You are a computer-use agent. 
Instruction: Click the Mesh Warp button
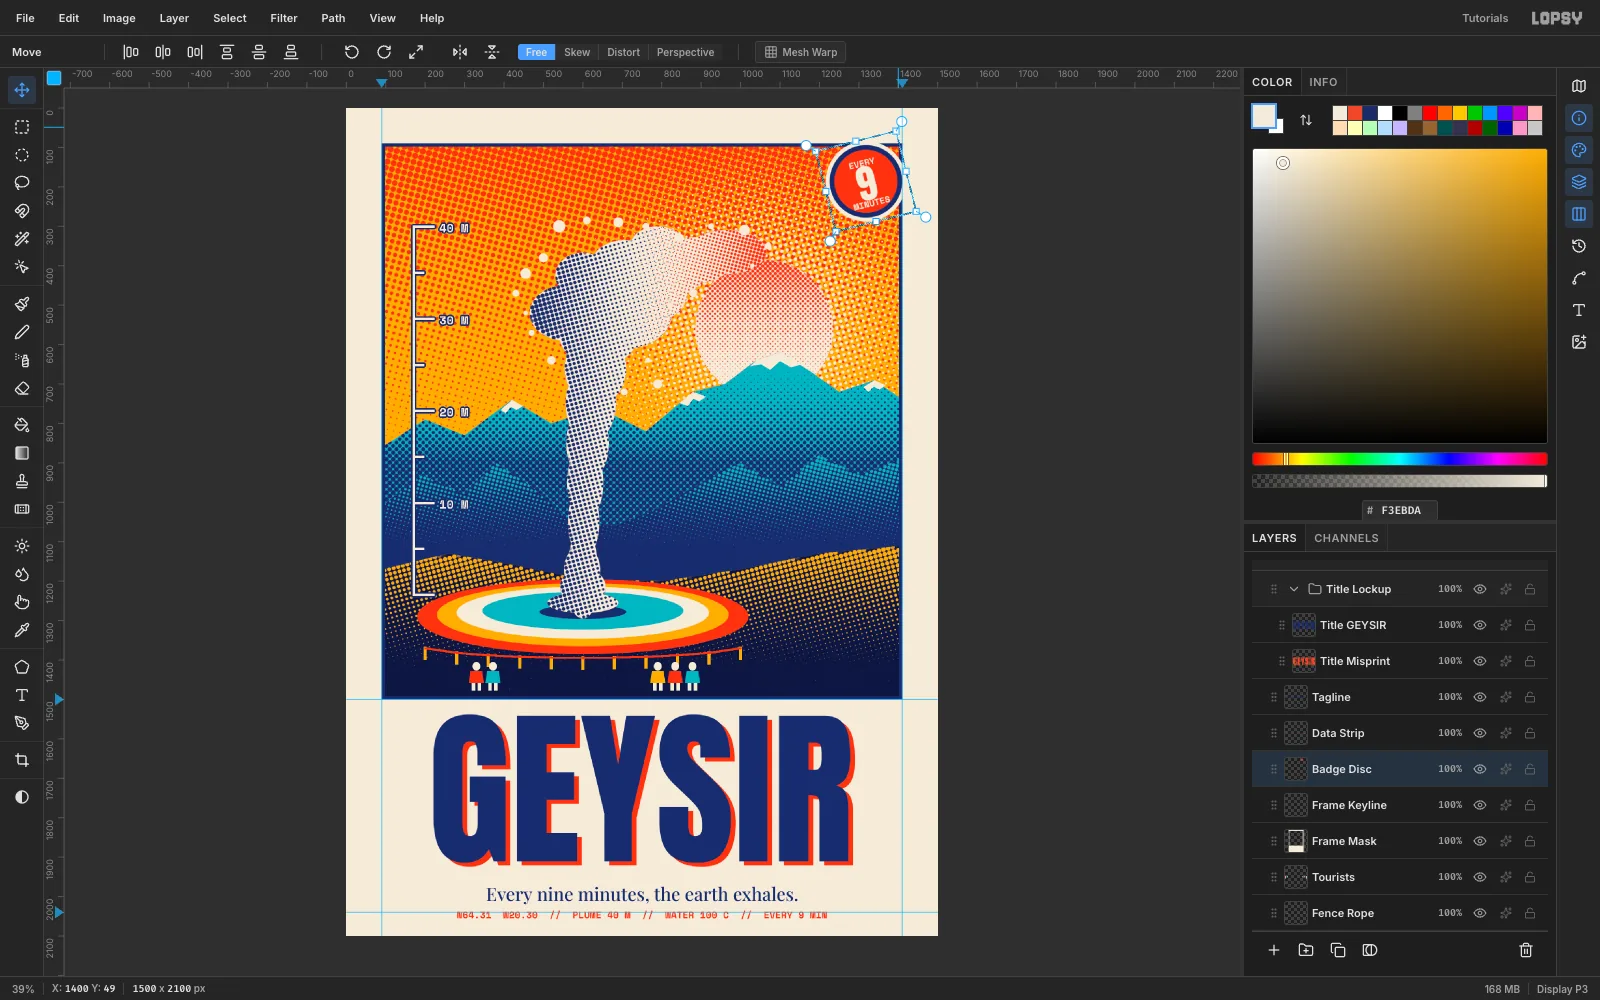click(801, 52)
